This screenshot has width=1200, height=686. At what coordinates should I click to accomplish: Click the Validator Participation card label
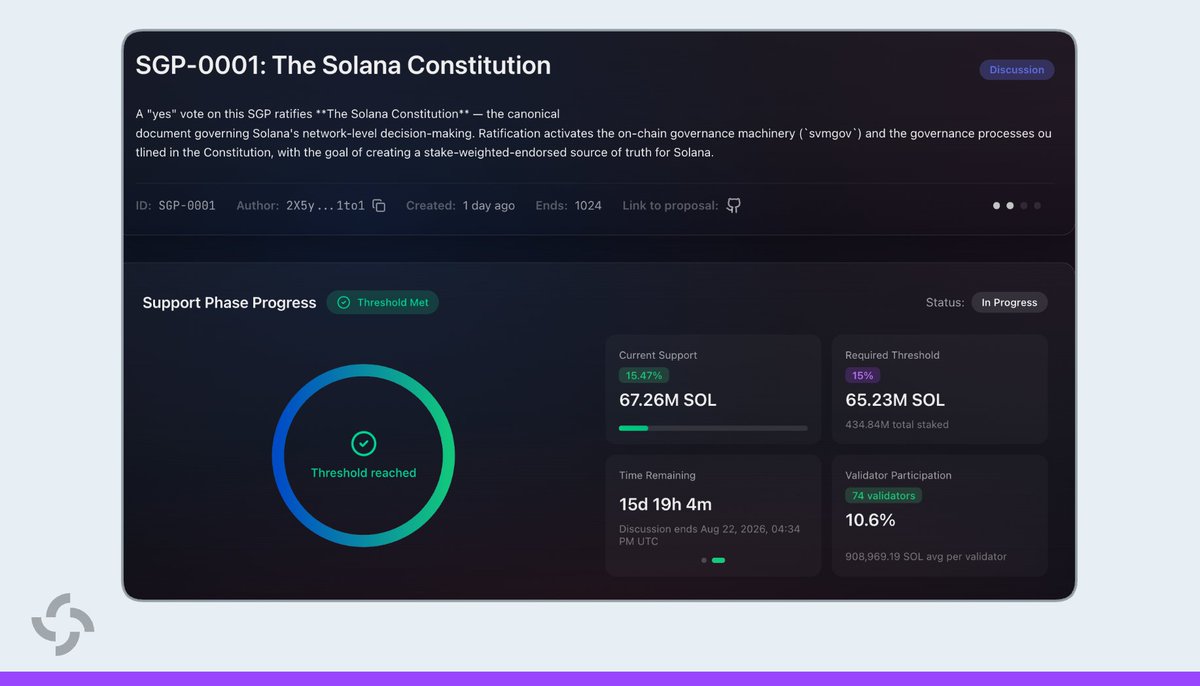[898, 475]
